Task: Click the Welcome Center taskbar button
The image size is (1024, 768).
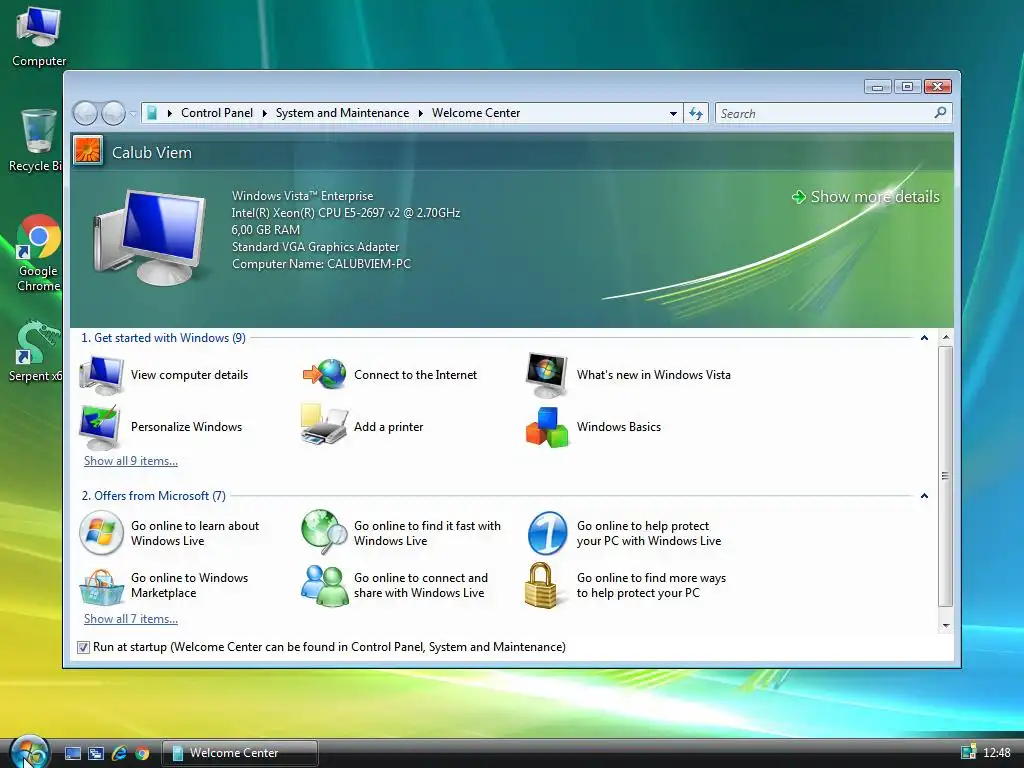Action: tap(240, 753)
